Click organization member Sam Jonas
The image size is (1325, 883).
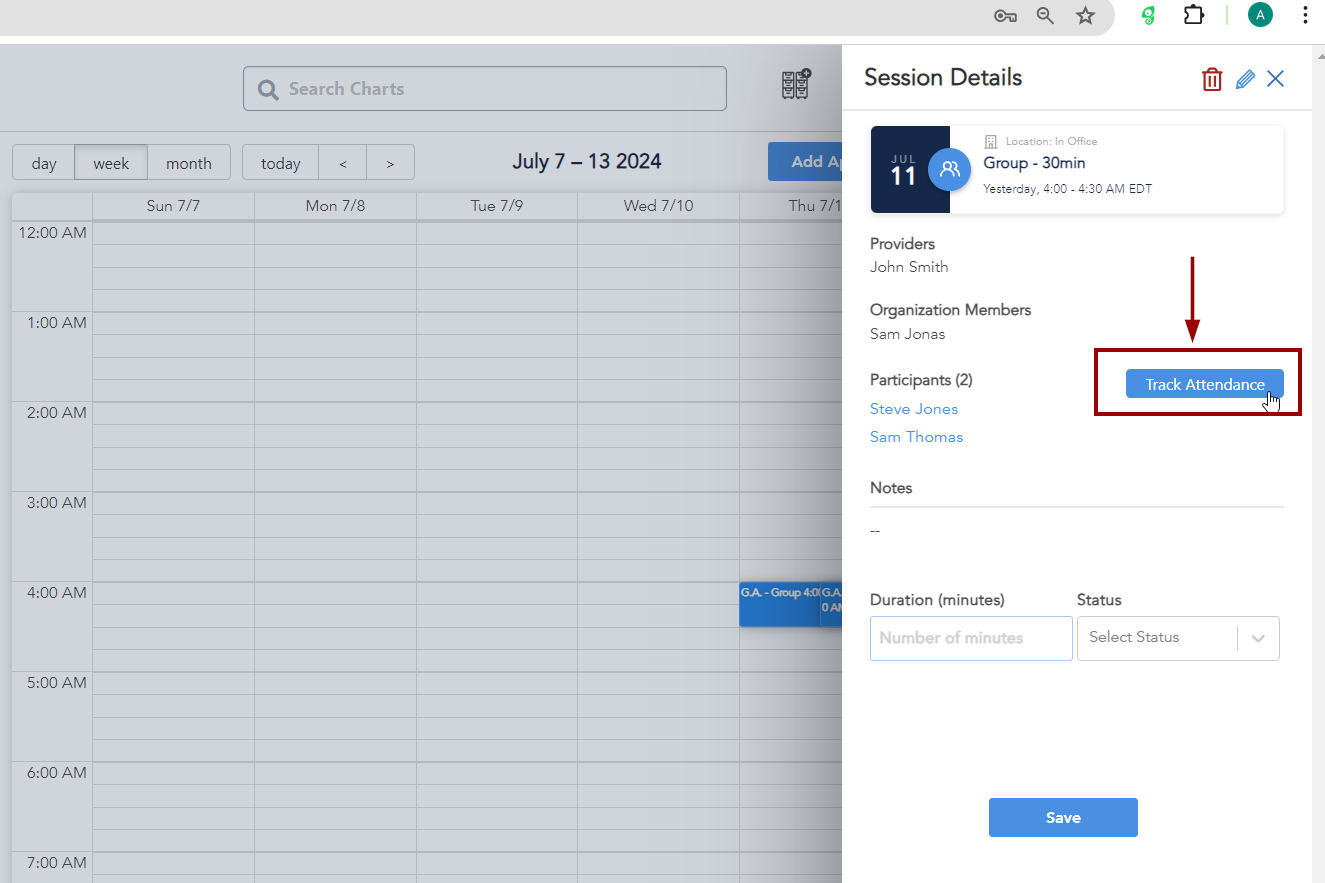pyautogui.click(x=907, y=334)
